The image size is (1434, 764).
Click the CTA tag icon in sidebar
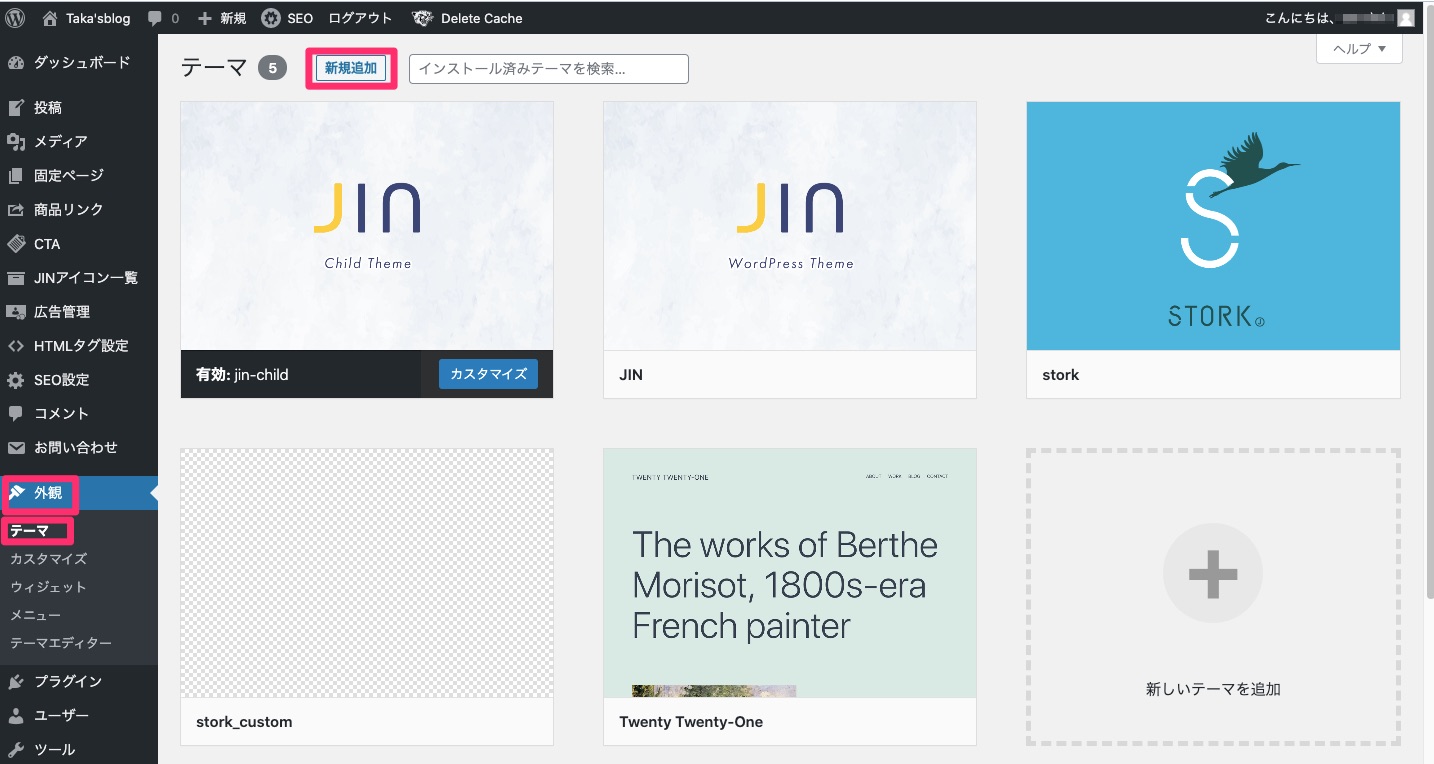15,243
